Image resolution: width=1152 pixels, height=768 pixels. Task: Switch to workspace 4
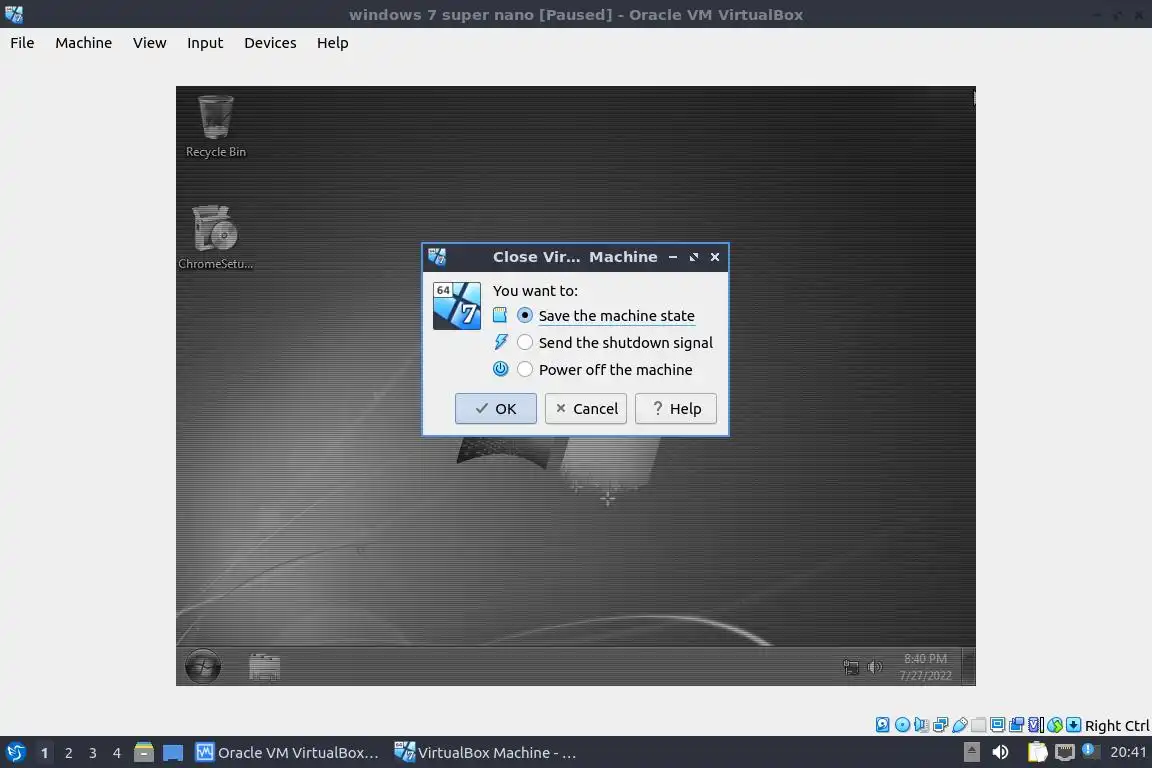point(116,753)
